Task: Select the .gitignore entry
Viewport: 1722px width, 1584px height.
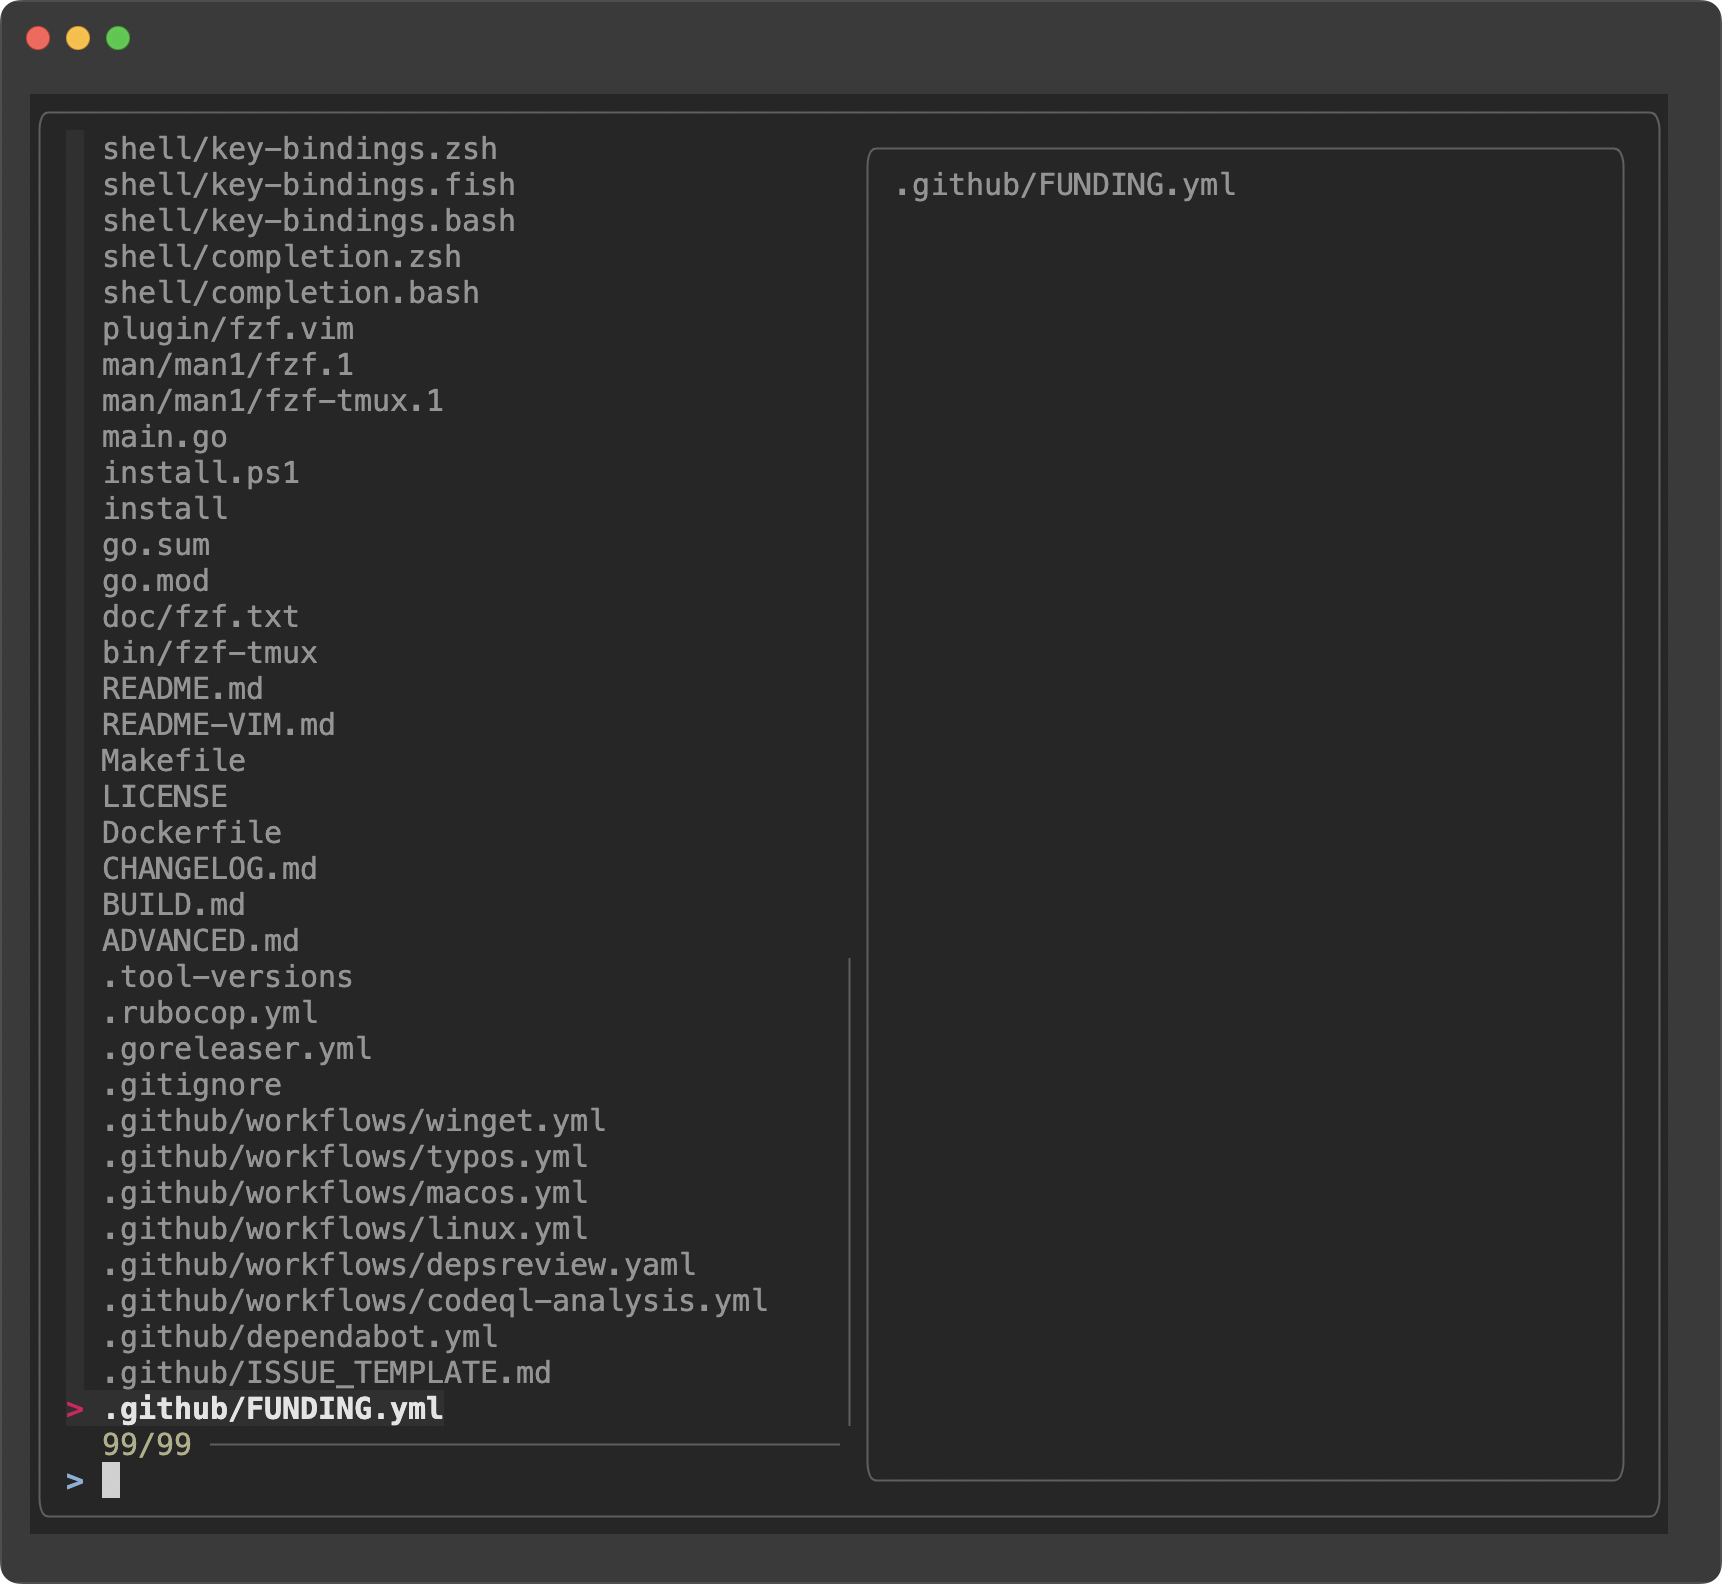Action: [x=191, y=1084]
